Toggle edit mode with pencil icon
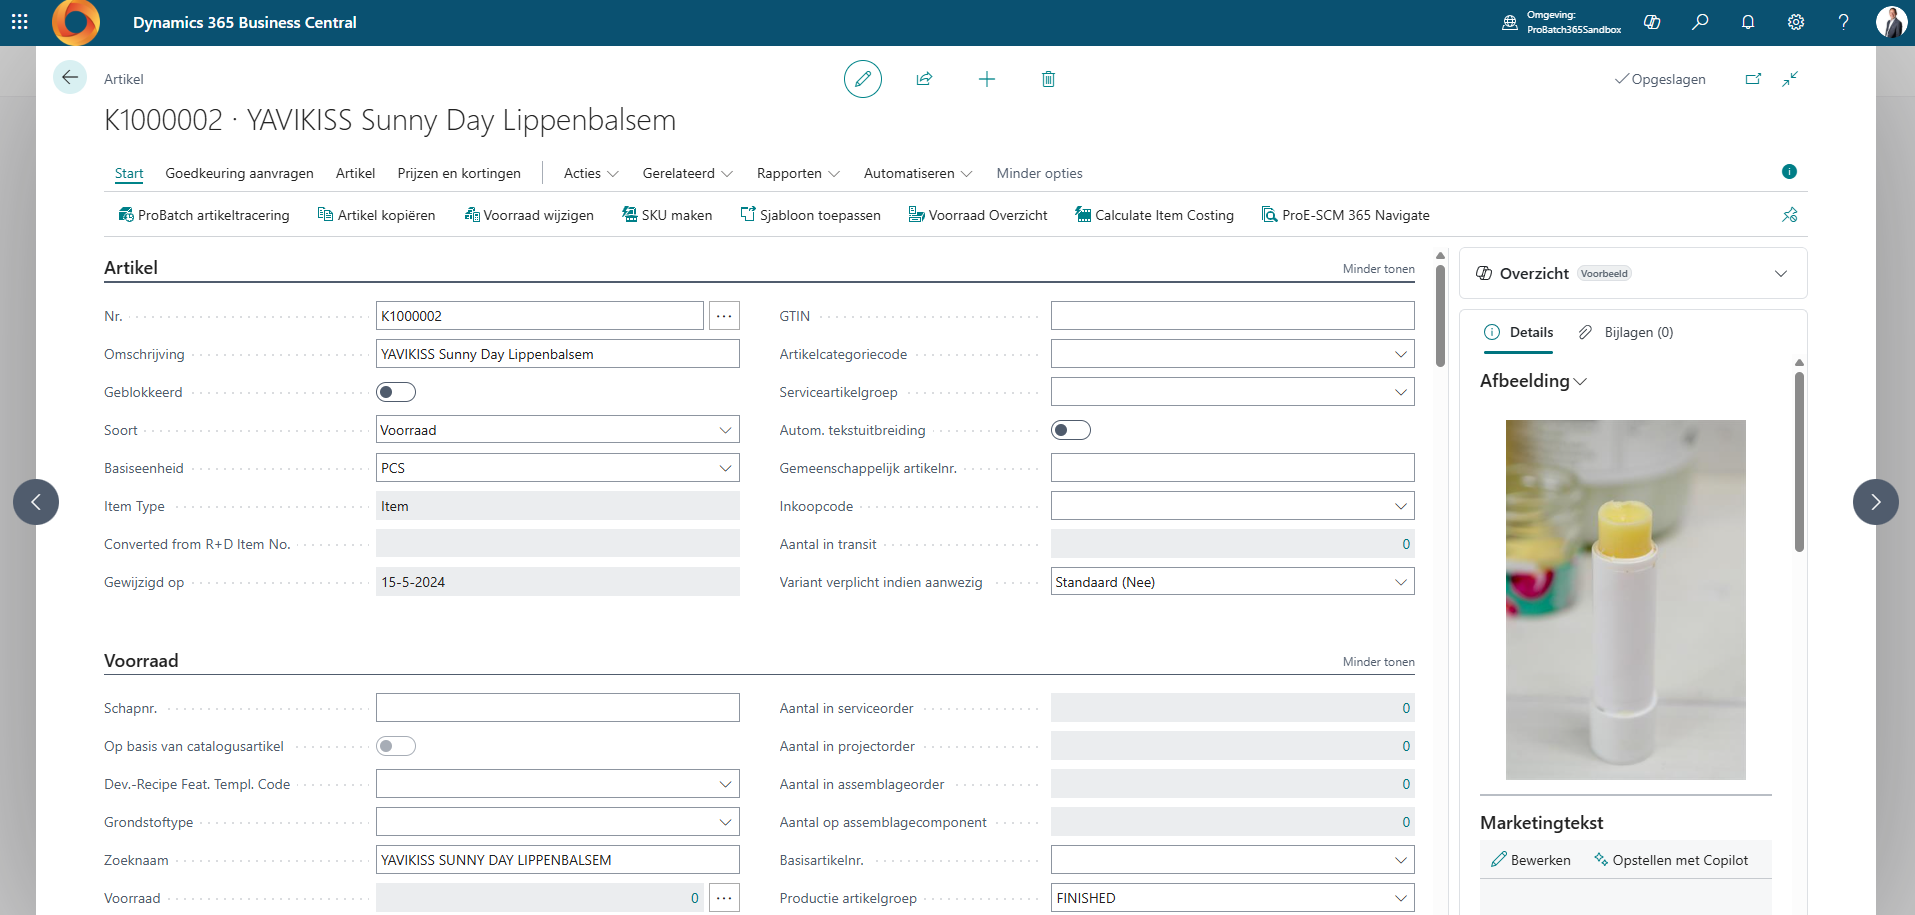The image size is (1915, 915). click(863, 79)
